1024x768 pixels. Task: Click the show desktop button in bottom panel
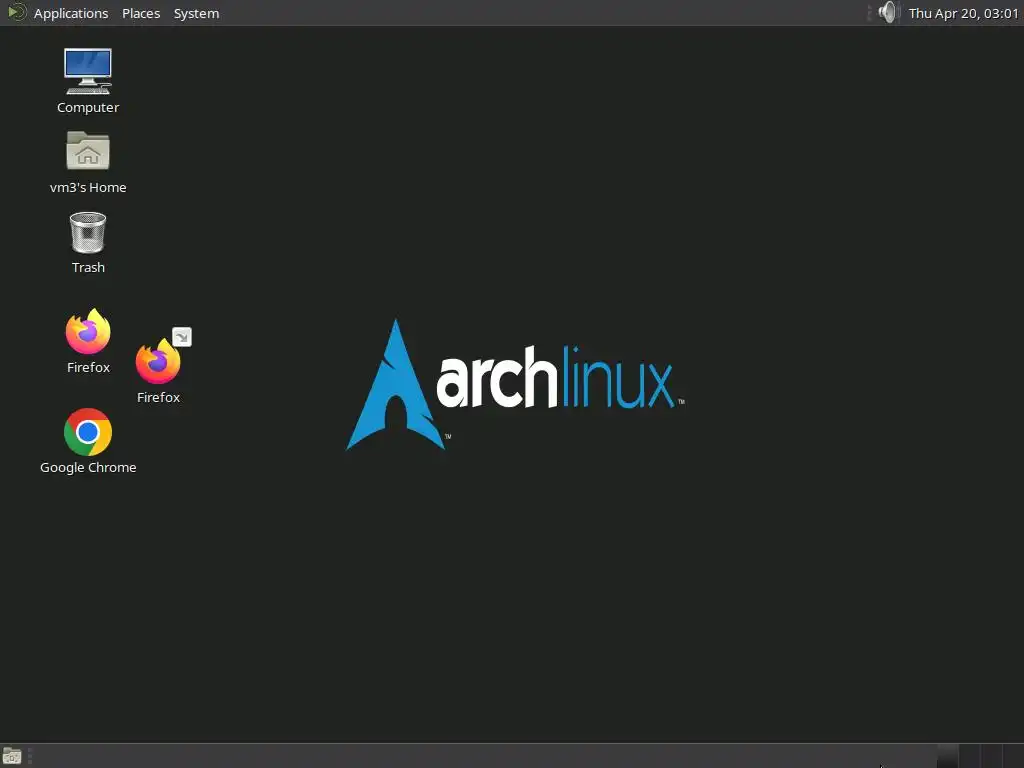point(12,756)
